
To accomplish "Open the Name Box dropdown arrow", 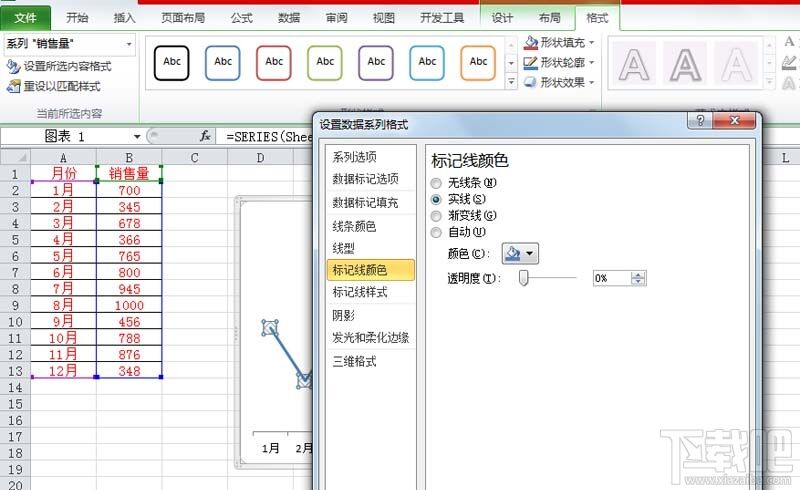I will (137, 136).
